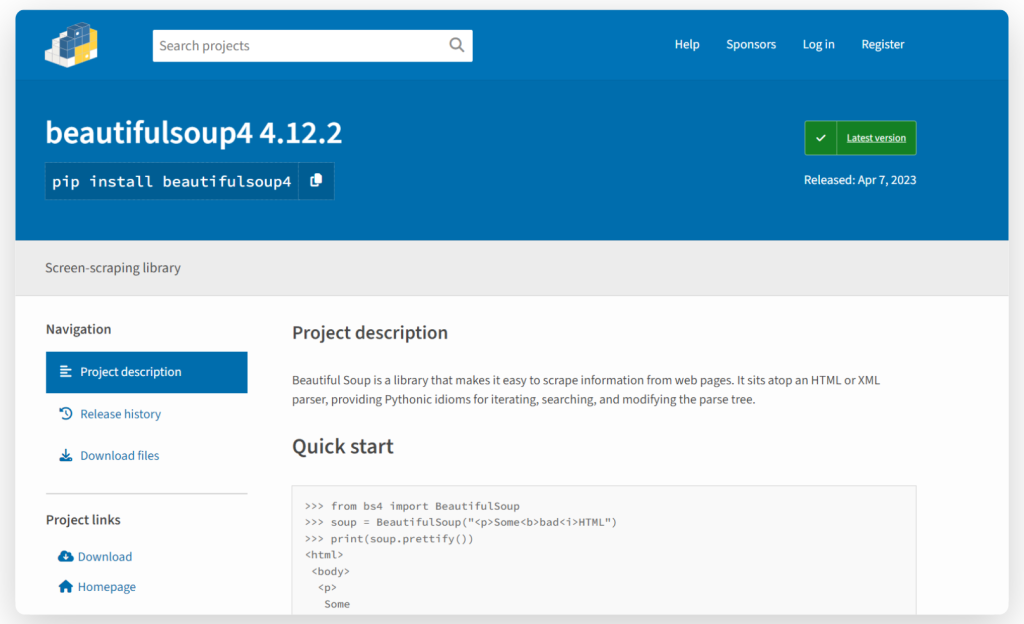
Task: Click the Project links heading
Action: pyautogui.click(x=83, y=520)
